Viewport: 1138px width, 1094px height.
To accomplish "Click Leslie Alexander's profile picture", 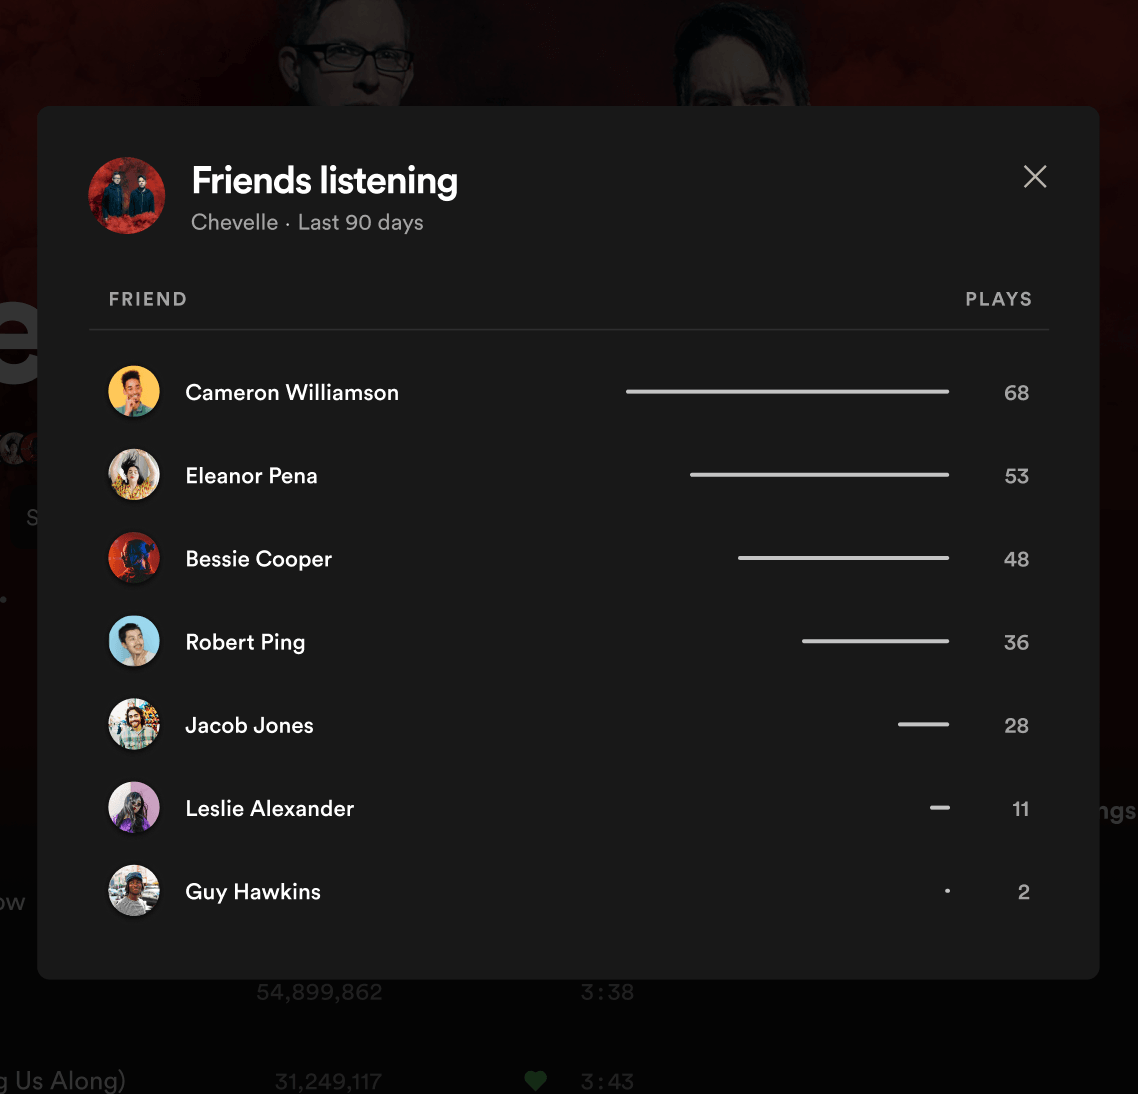I will (x=133, y=807).
